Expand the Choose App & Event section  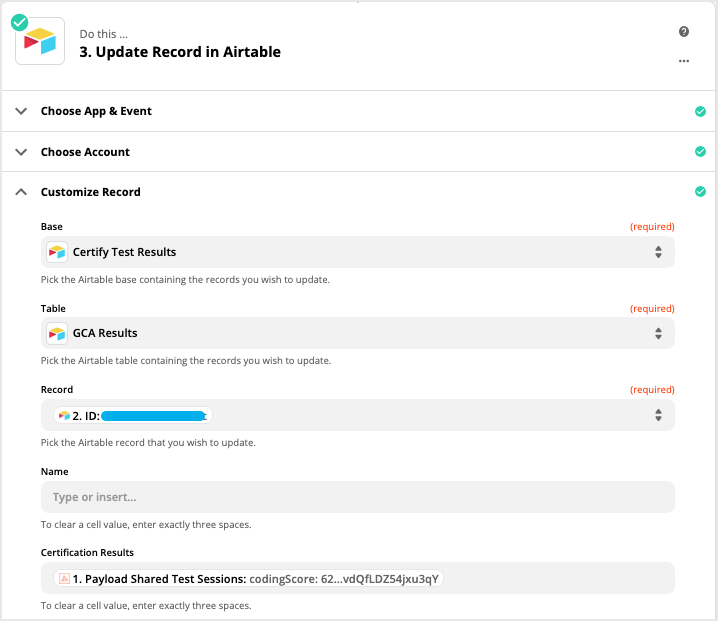pyautogui.click(x=21, y=111)
